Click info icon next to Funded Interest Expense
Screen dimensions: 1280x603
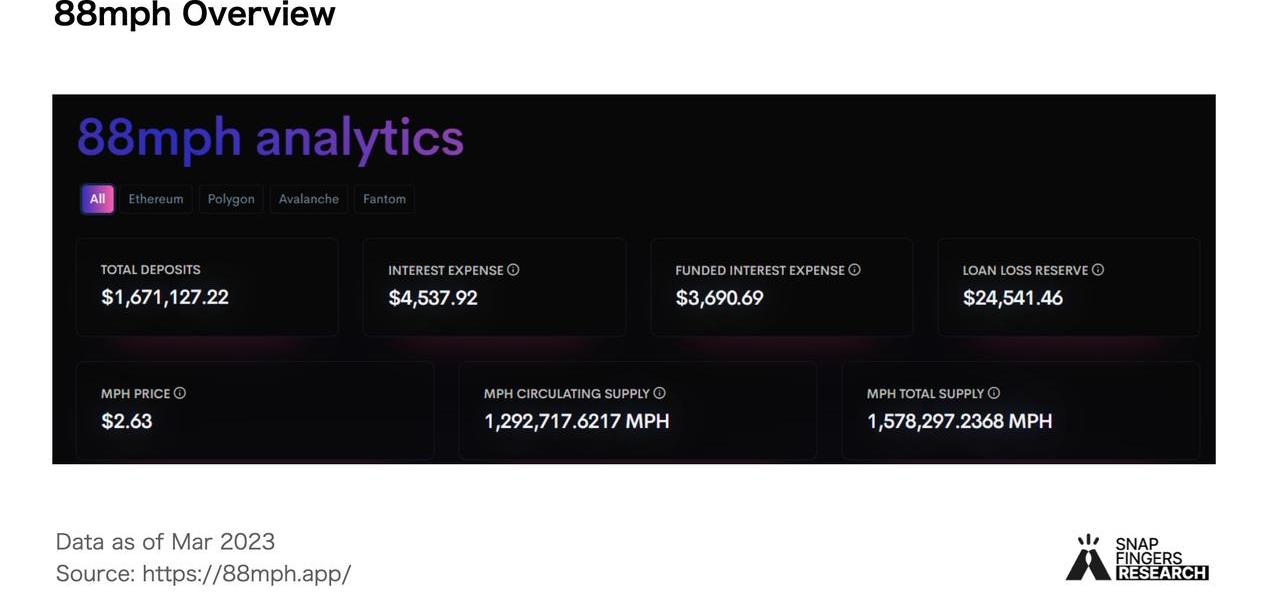(x=854, y=270)
